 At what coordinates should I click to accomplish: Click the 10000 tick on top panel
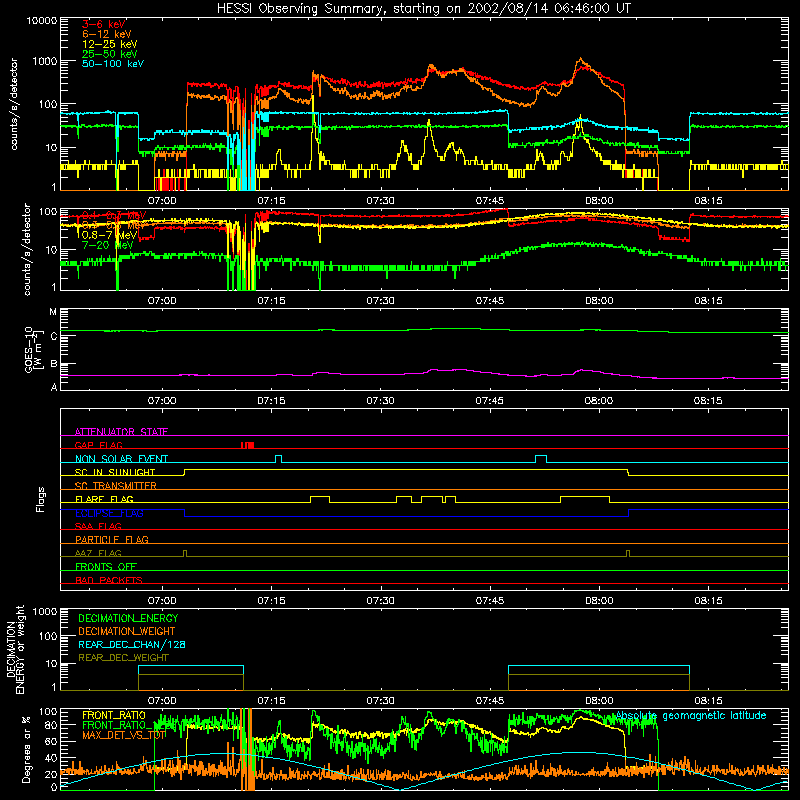pos(42,20)
